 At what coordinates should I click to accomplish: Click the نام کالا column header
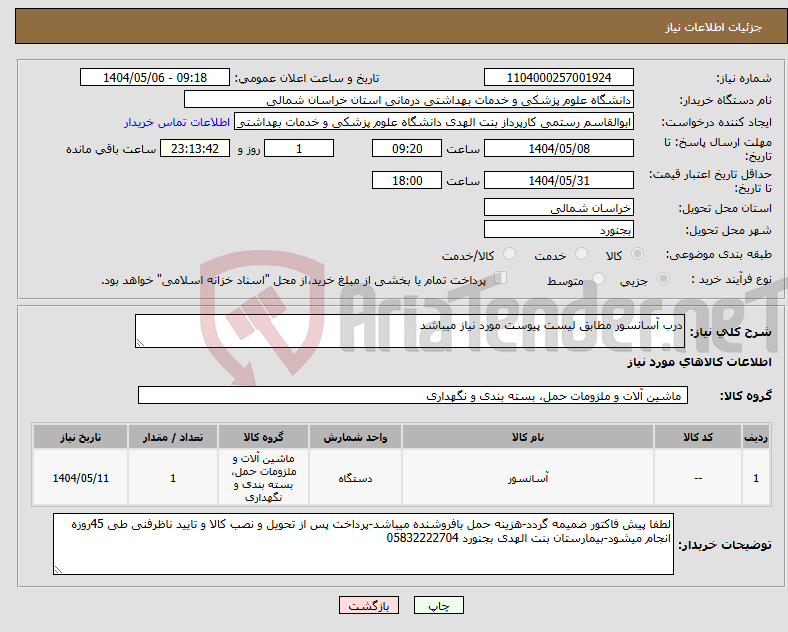528,437
